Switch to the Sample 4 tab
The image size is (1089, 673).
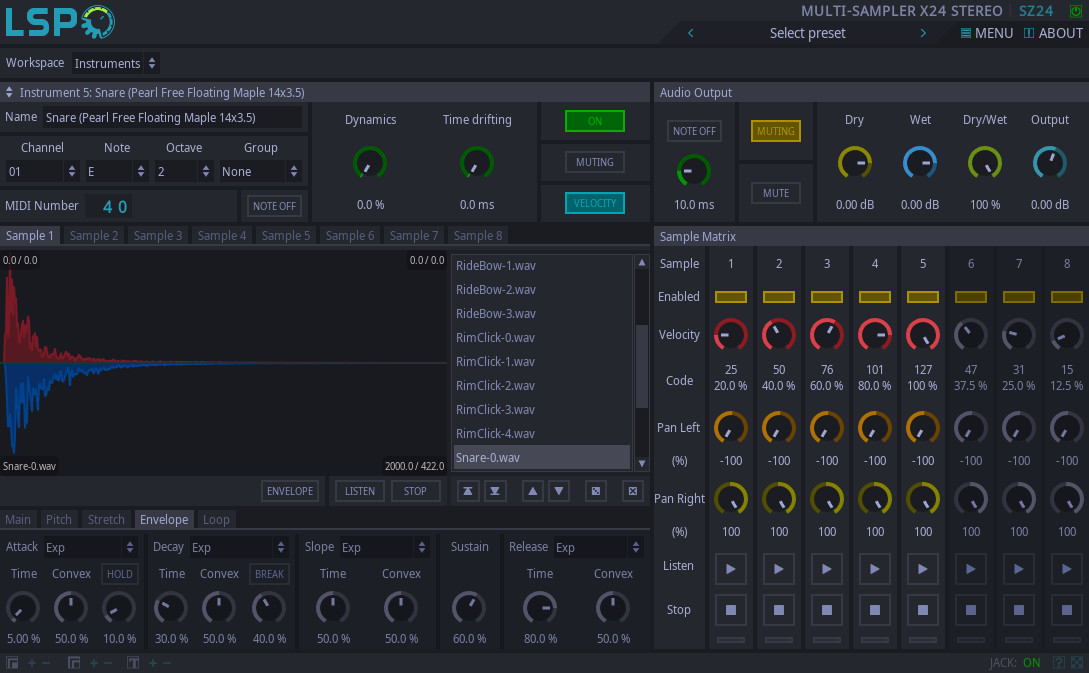coord(222,236)
